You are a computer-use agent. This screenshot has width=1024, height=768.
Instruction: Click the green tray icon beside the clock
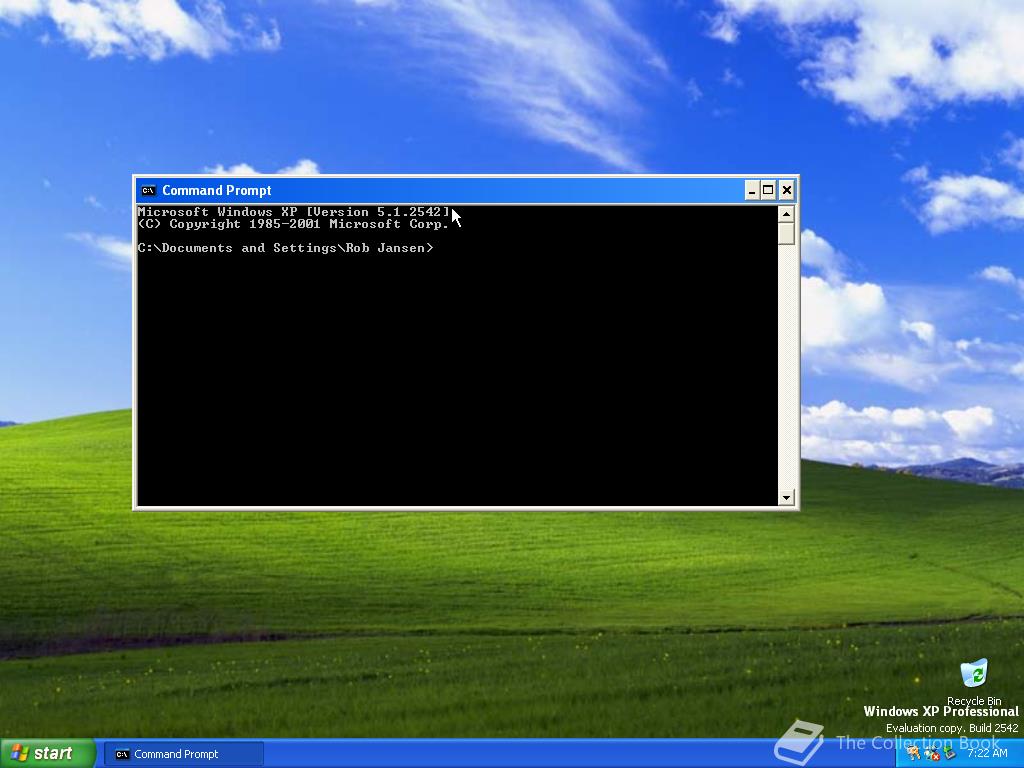click(950, 752)
